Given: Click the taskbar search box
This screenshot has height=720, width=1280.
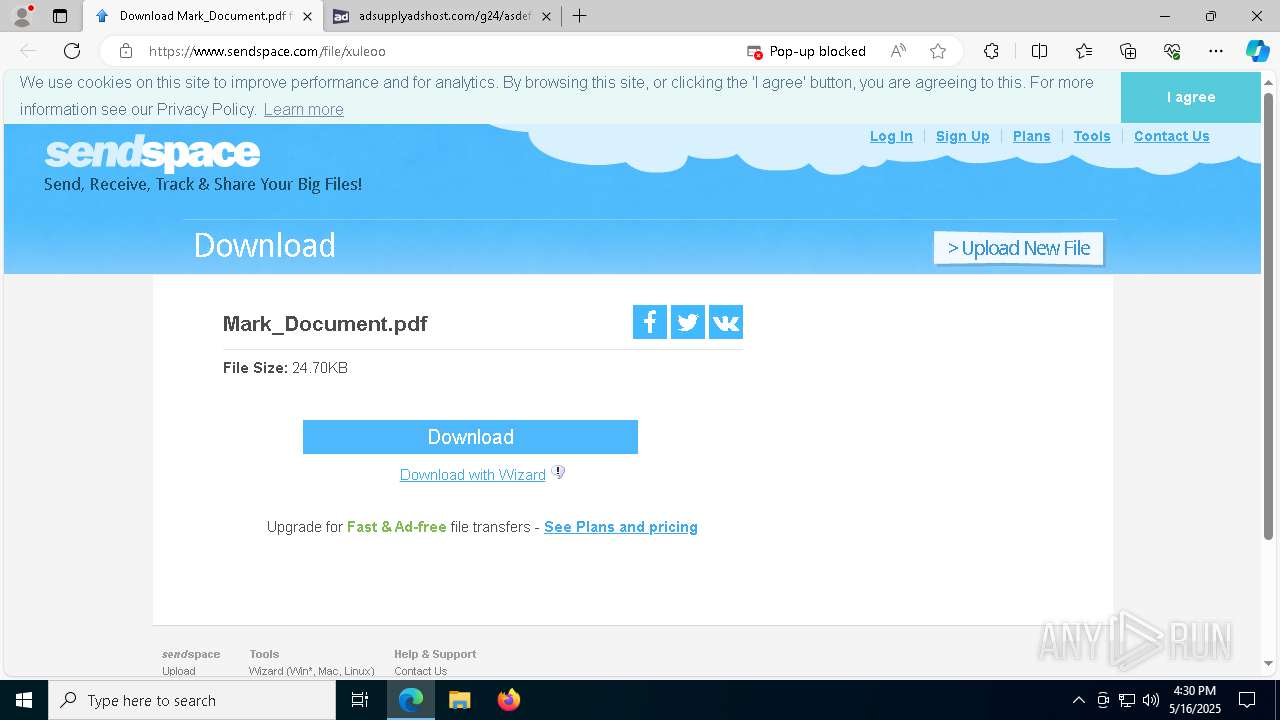Looking at the screenshot, I should 192,700.
